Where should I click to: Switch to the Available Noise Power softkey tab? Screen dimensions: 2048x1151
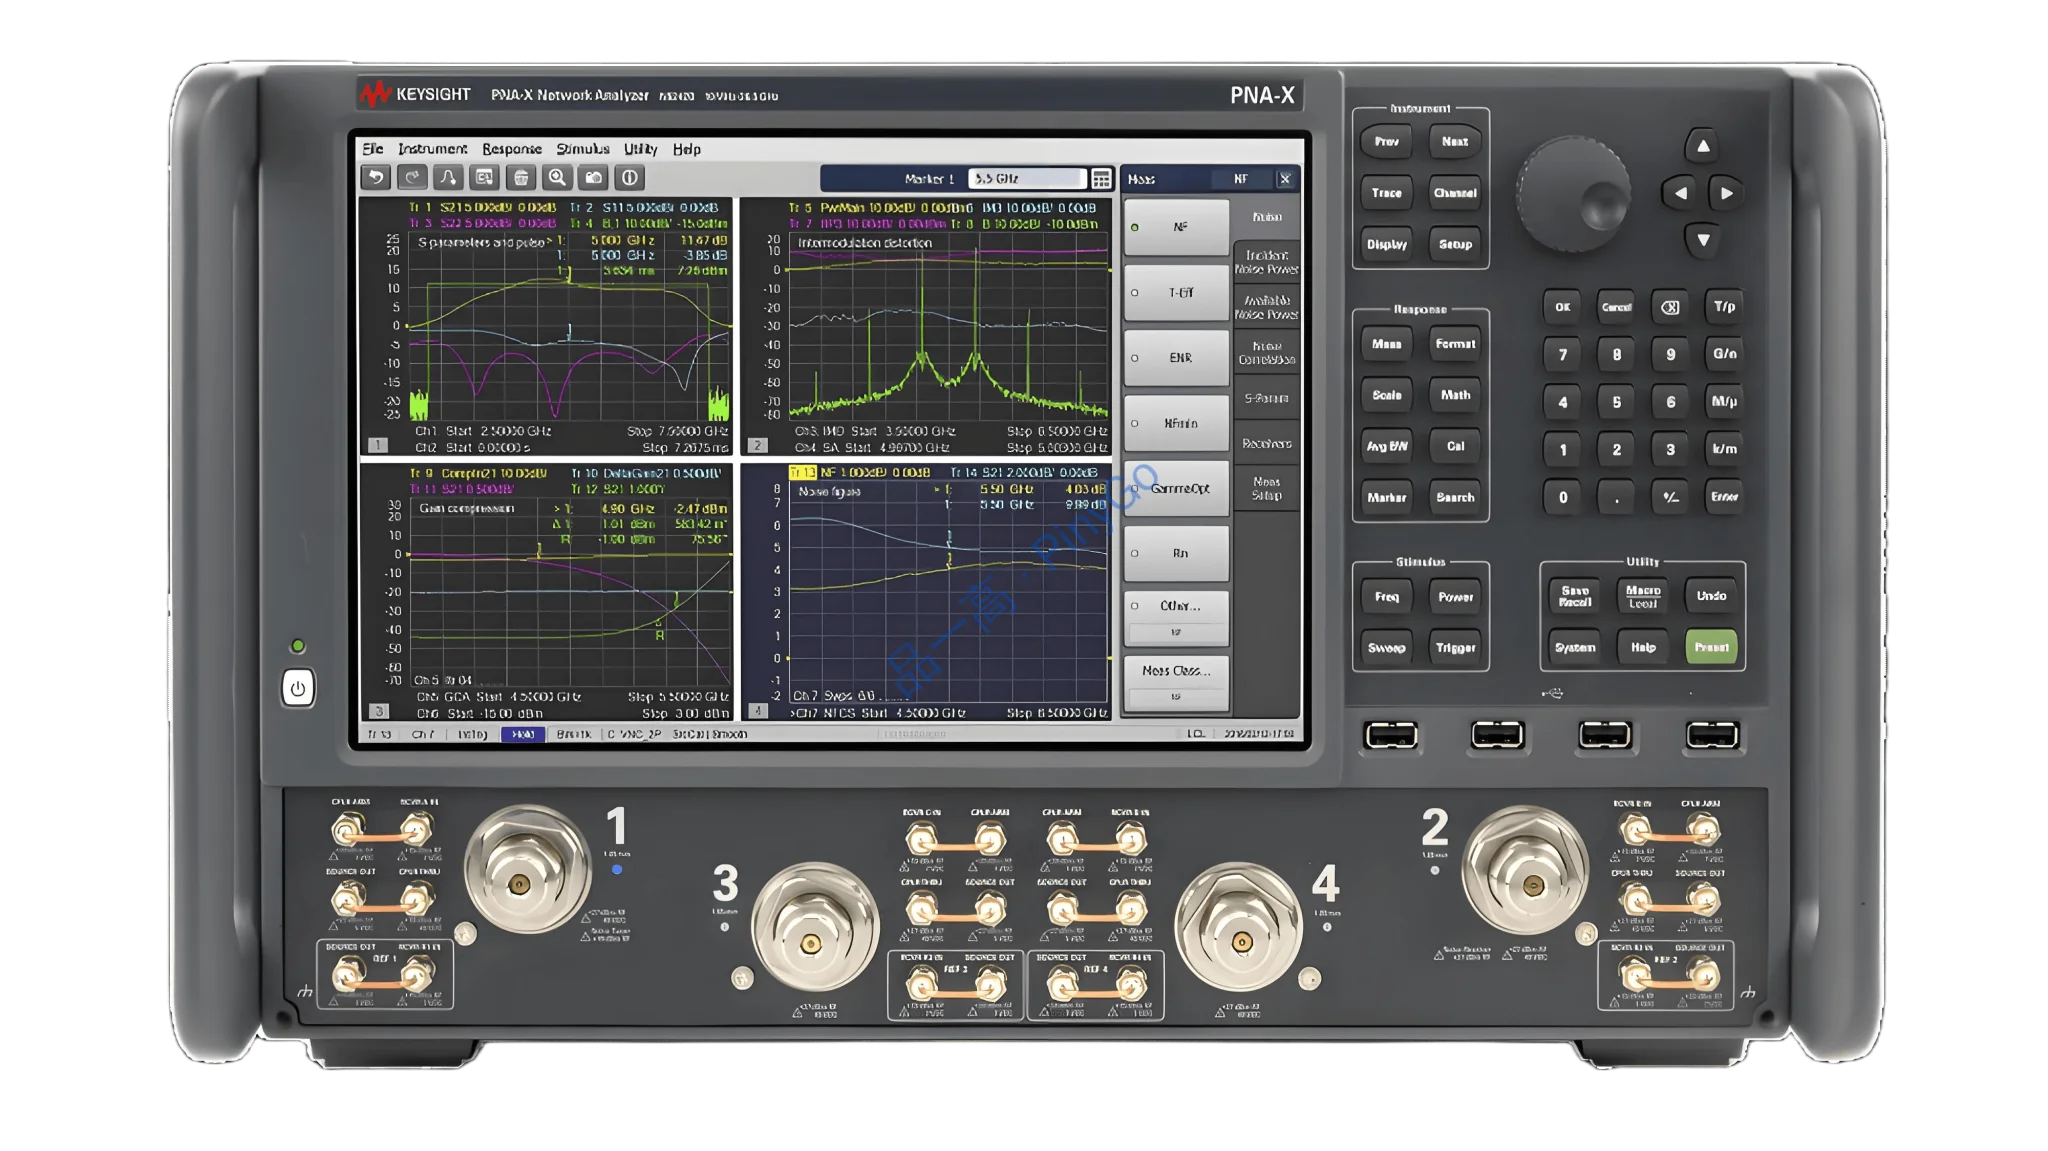[1267, 307]
